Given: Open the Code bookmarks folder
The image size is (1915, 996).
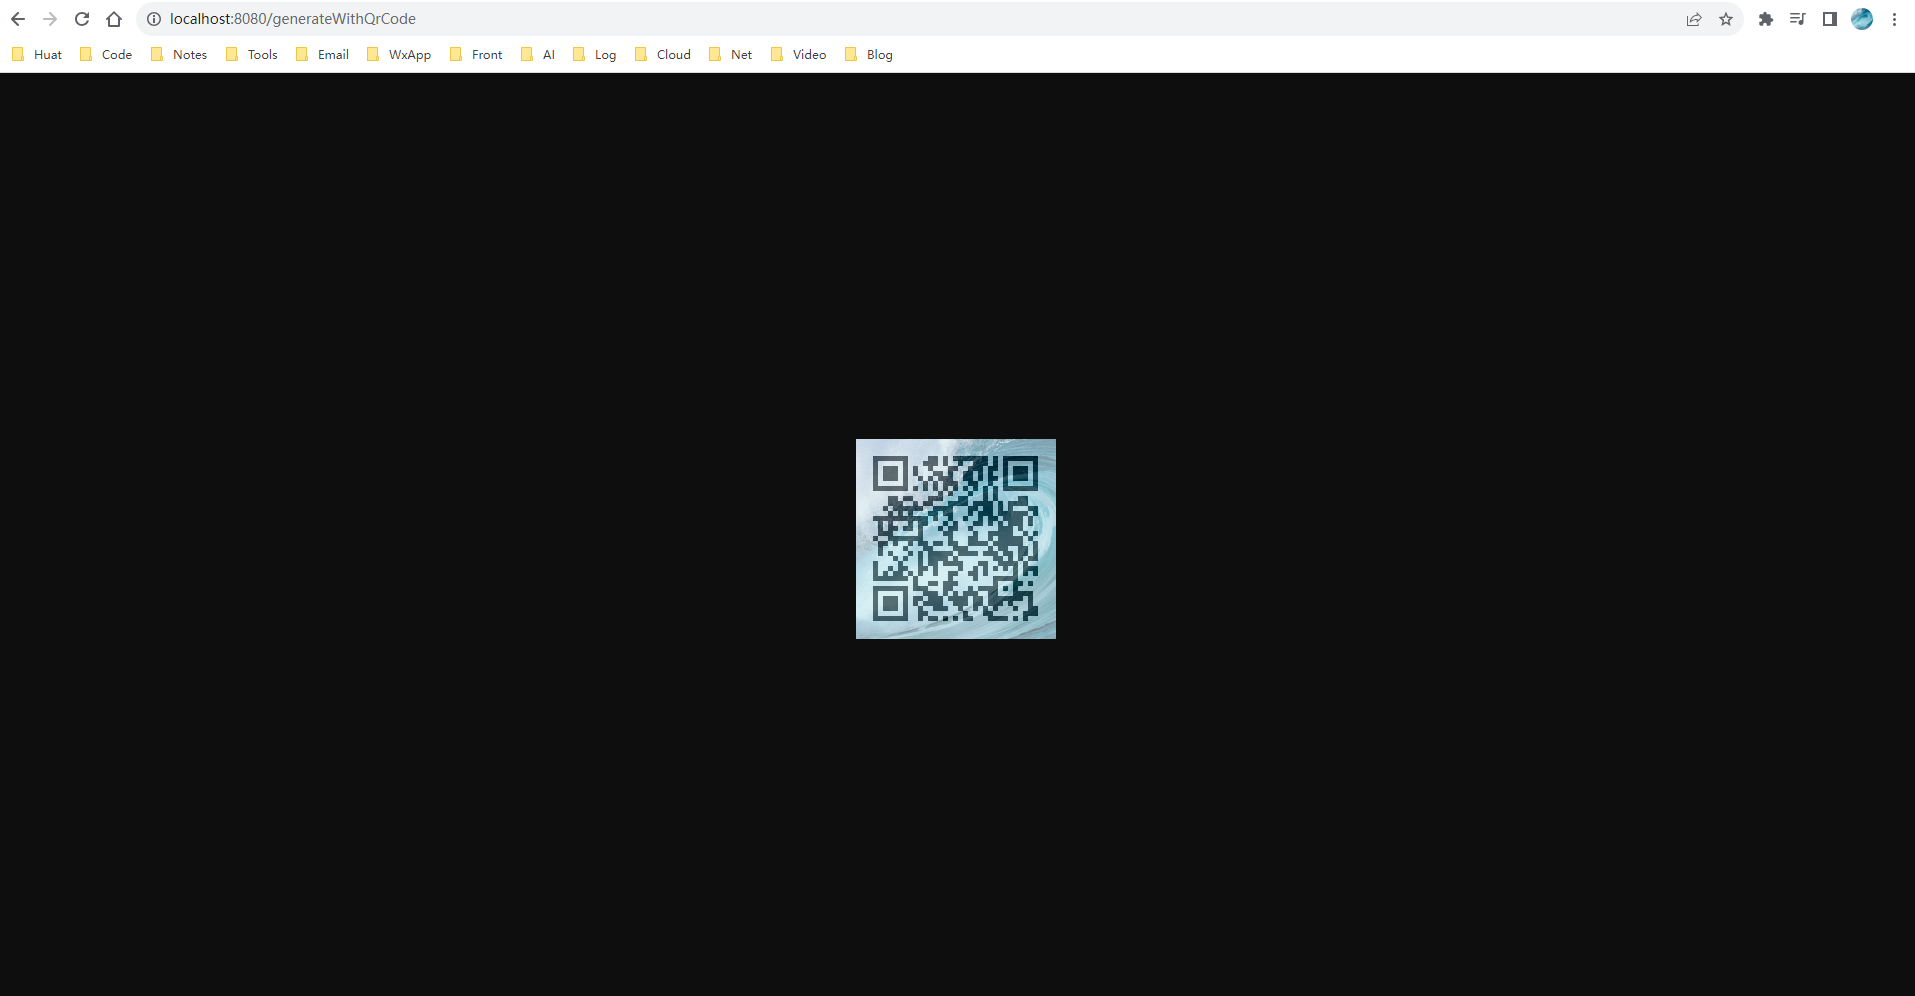Looking at the screenshot, I should coord(115,54).
